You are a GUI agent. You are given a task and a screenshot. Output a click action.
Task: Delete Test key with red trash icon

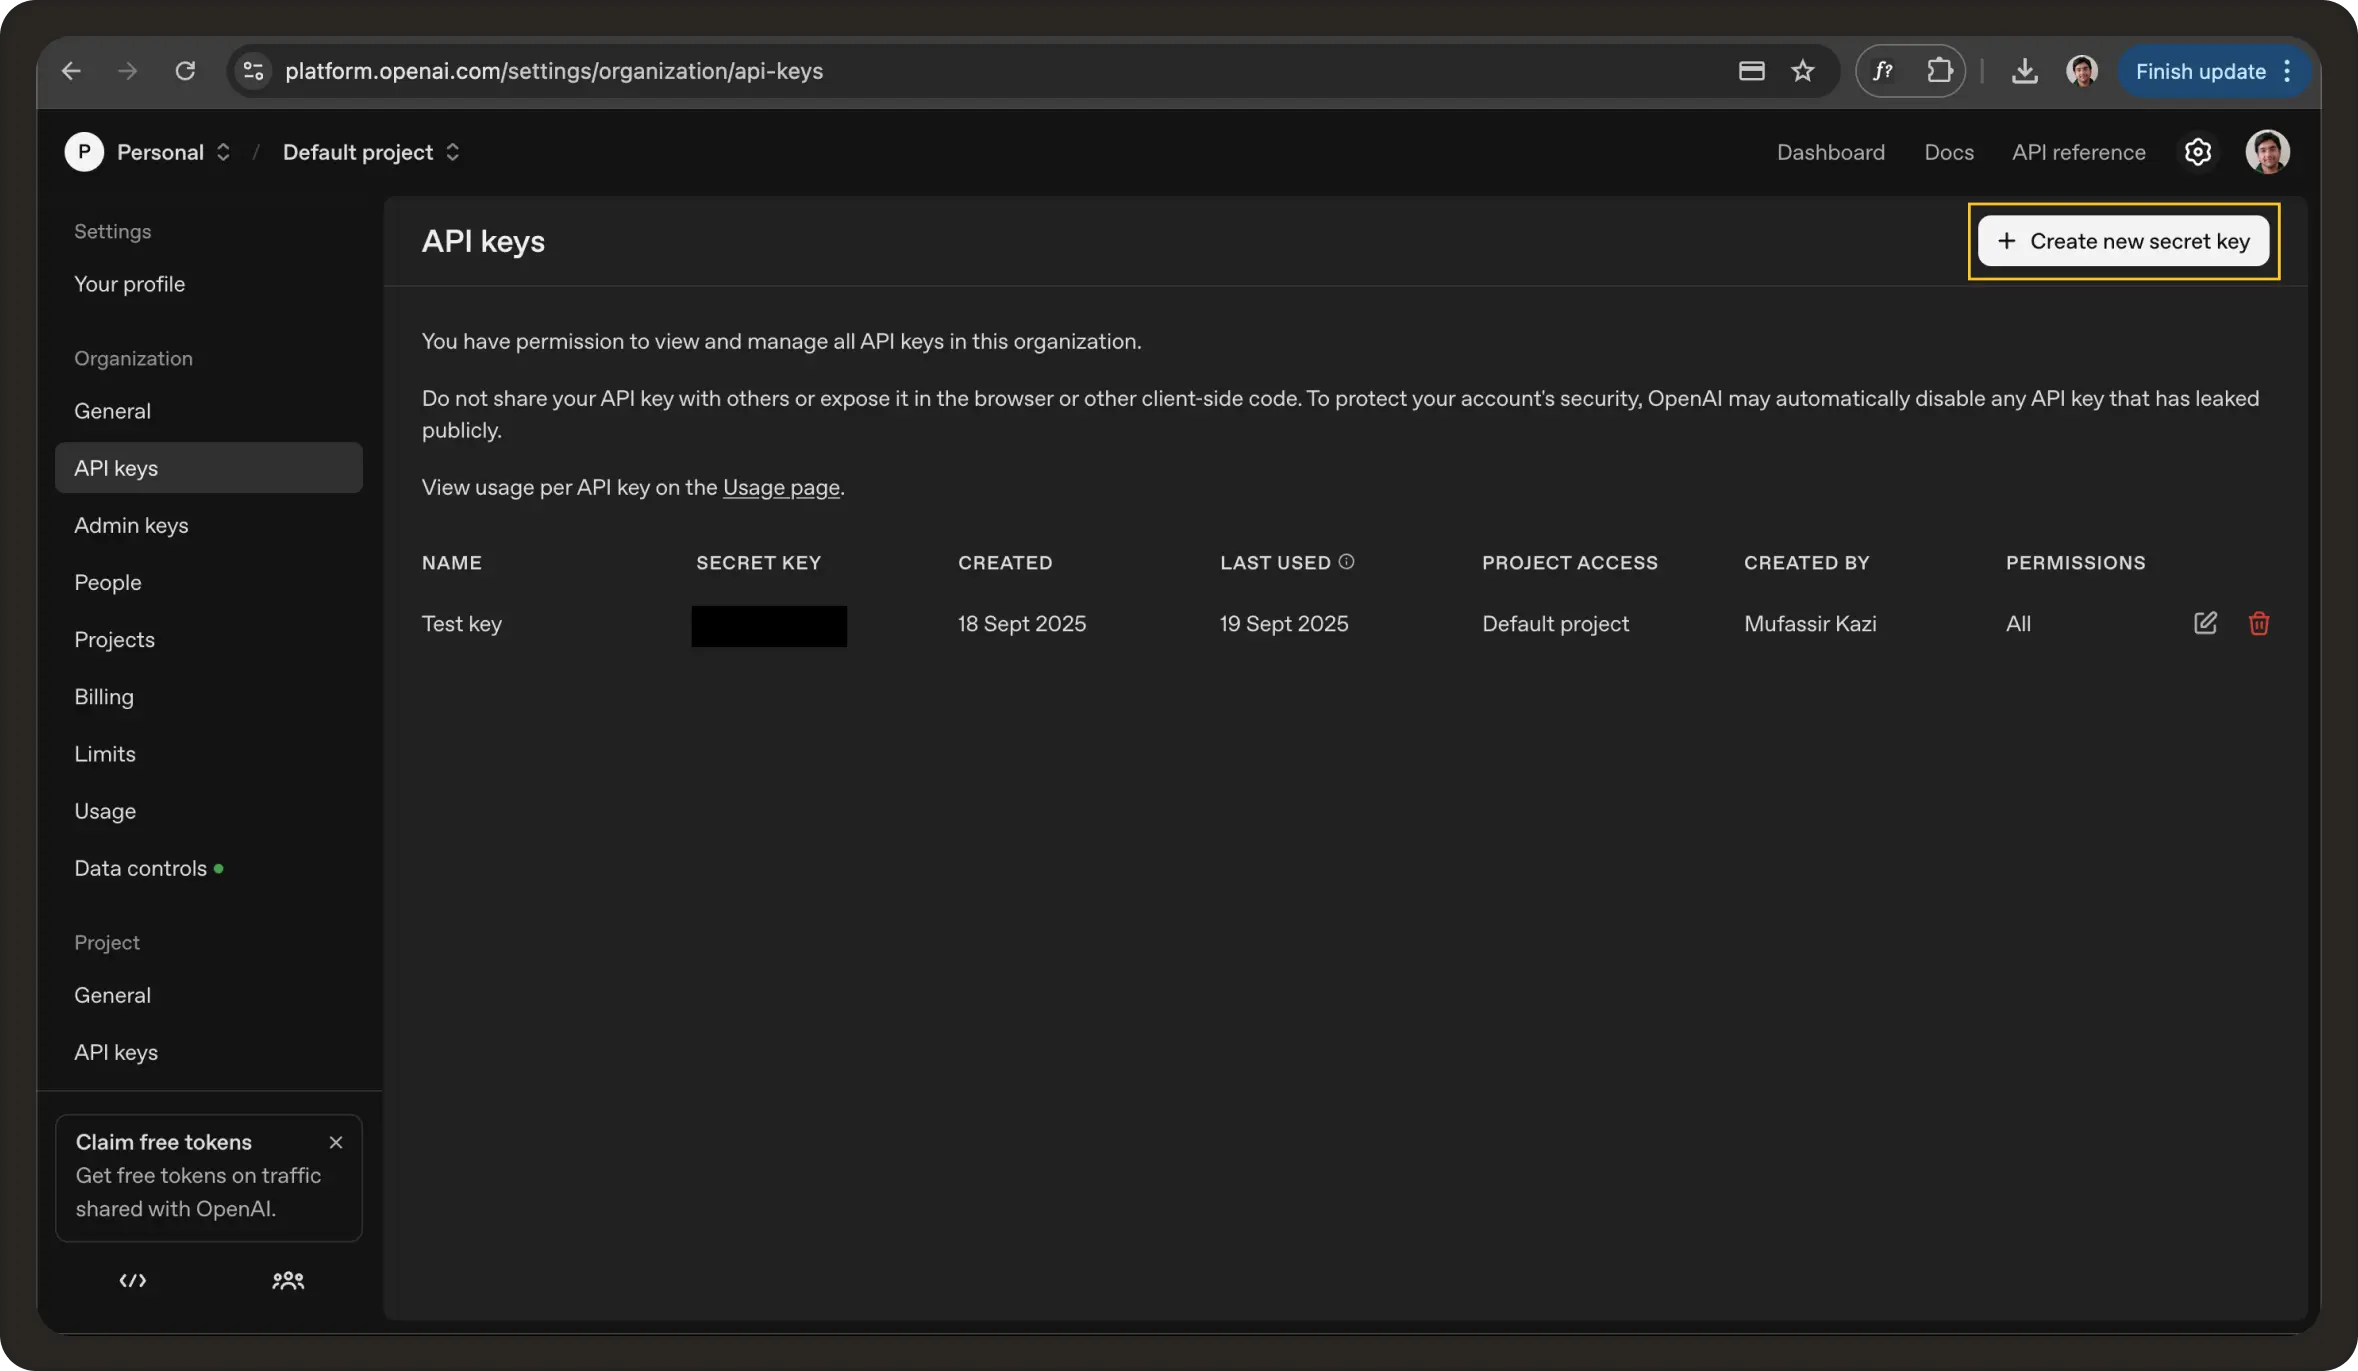pyautogui.click(x=2259, y=624)
